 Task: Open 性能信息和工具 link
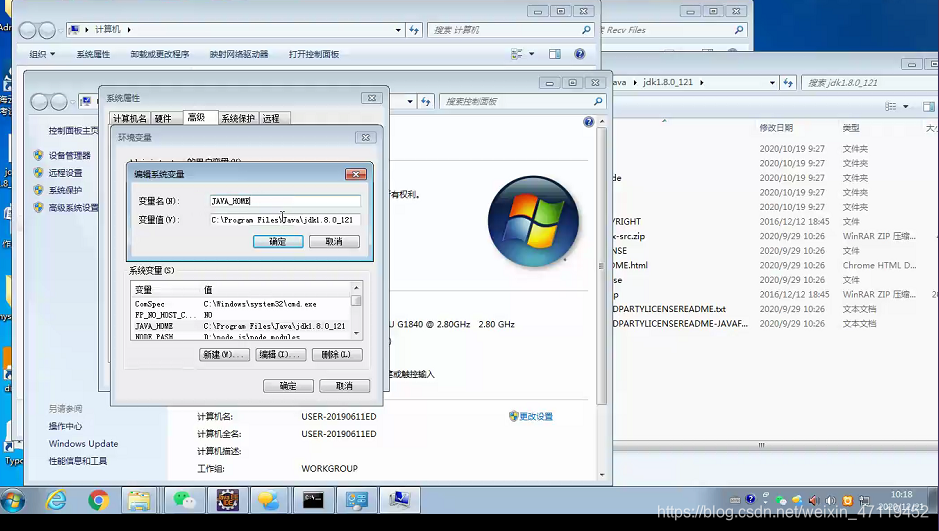[78, 461]
